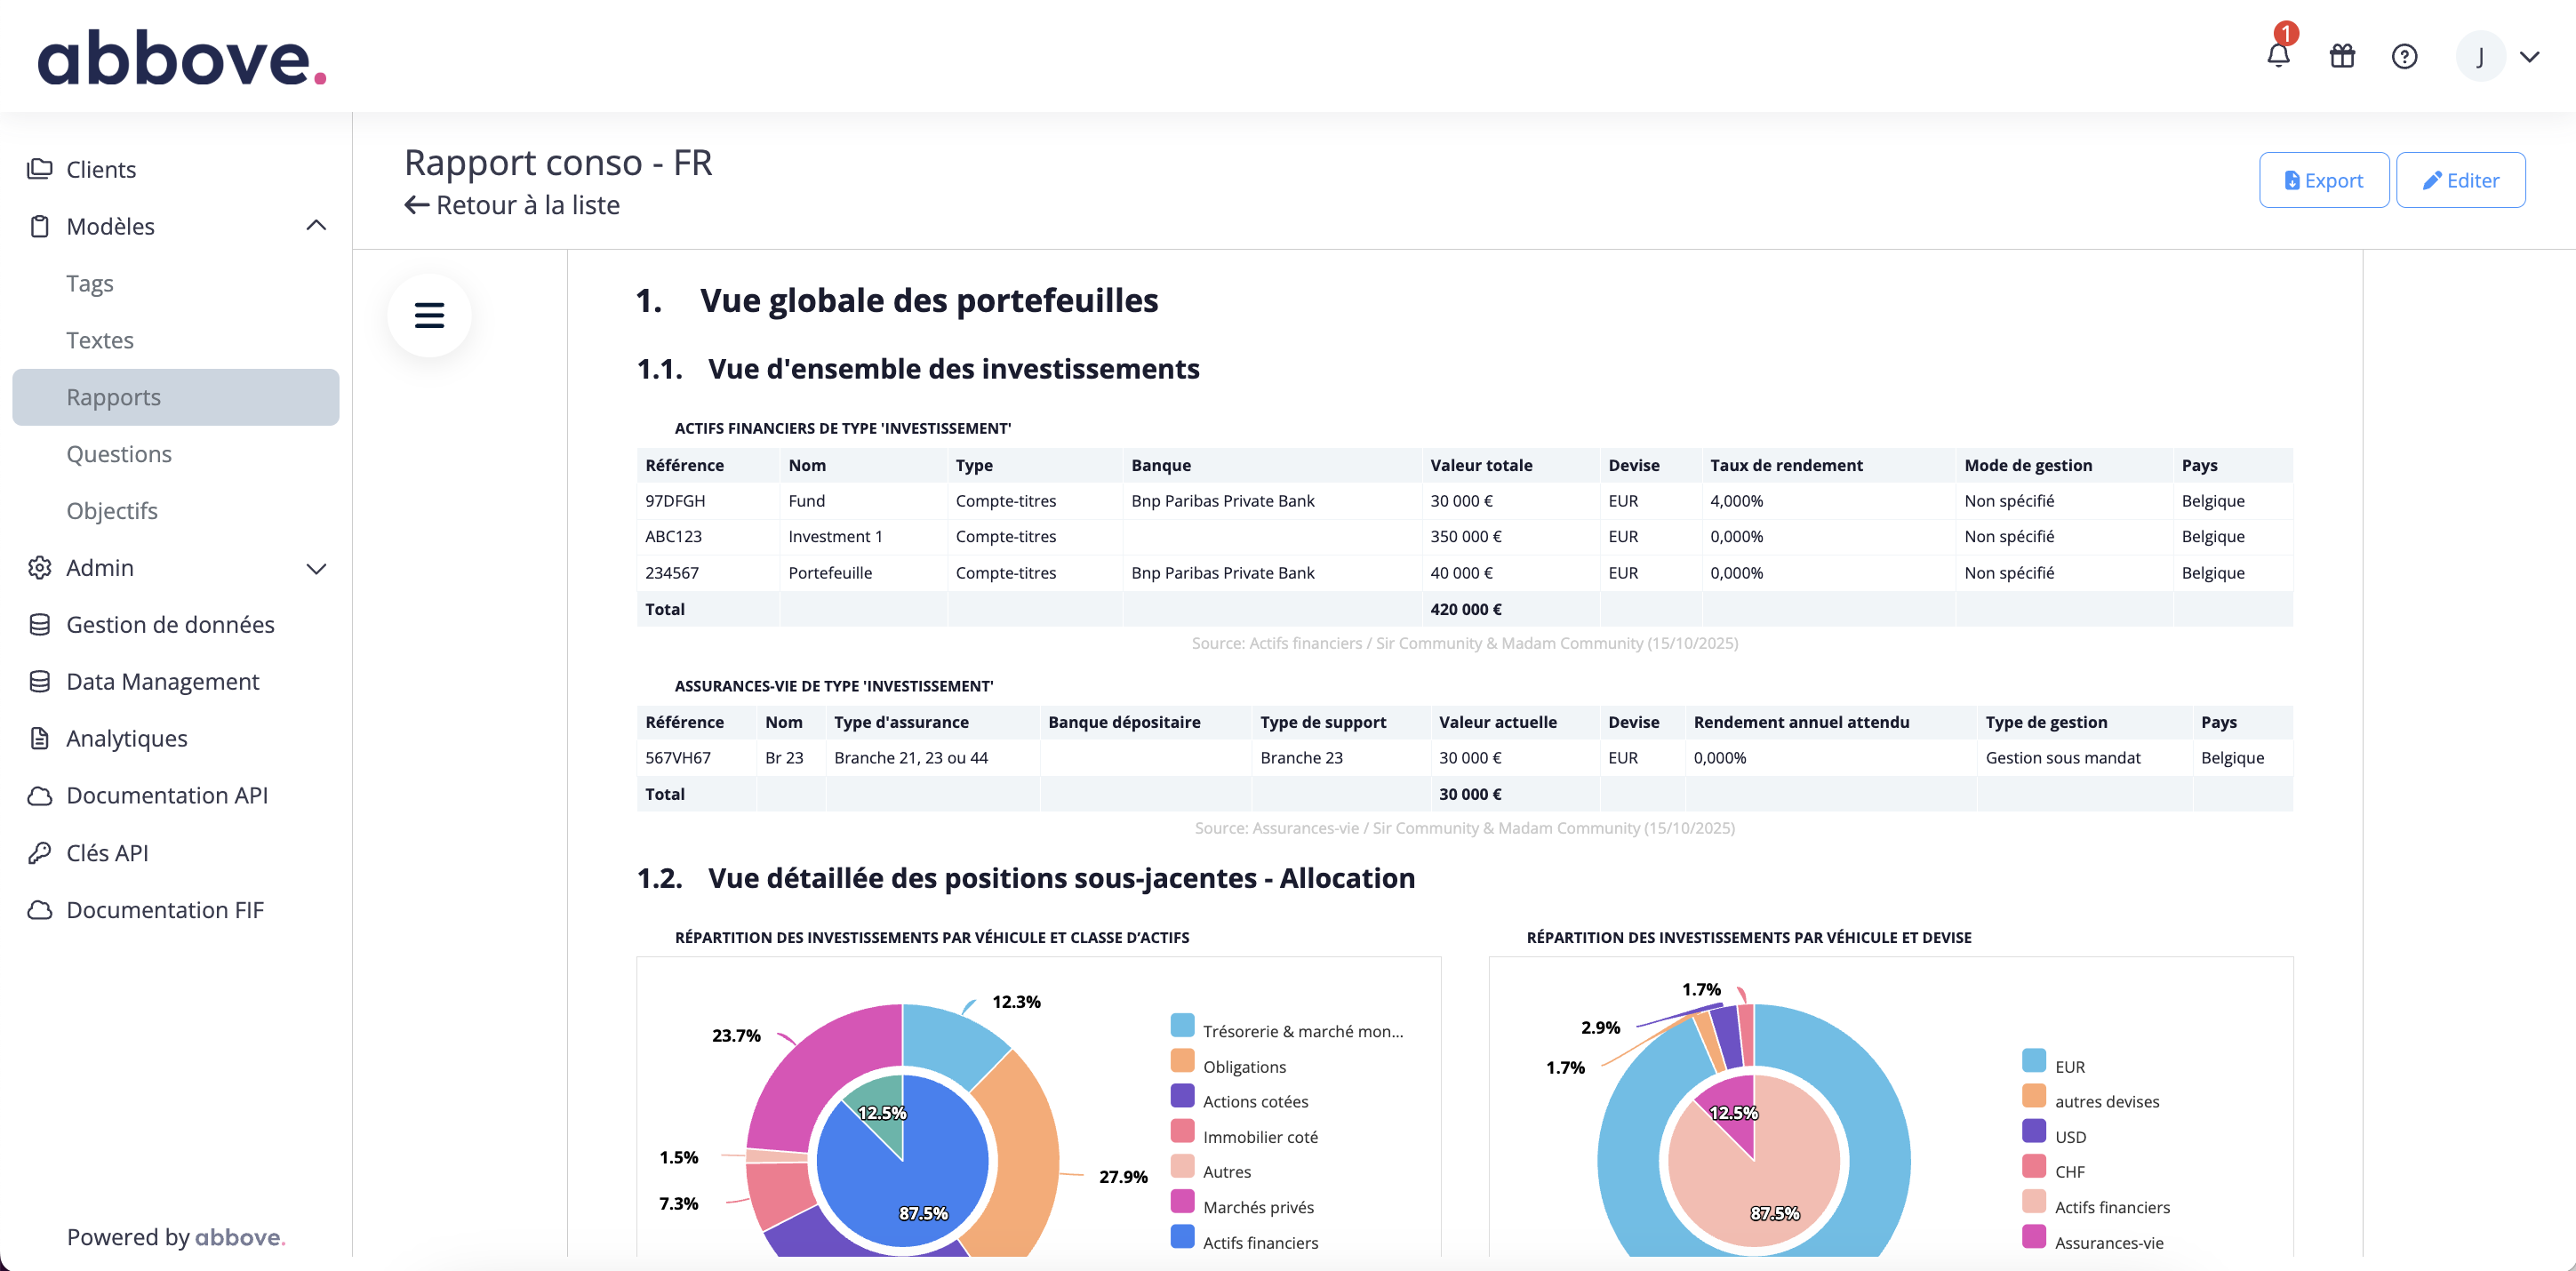Image resolution: width=2576 pixels, height=1271 pixels.
Task: Open the help question mark icon
Action: coord(2404,56)
